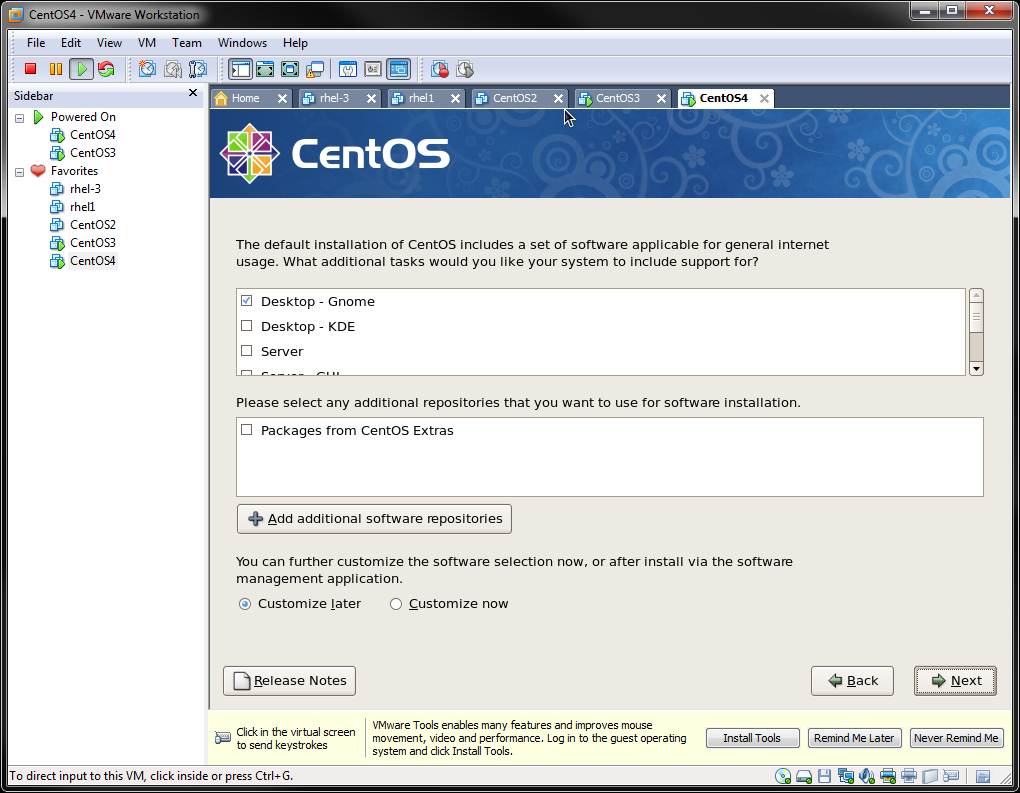This screenshot has height=793, width=1020.
Task: Click the task list scroll up arrow
Action: (976, 295)
